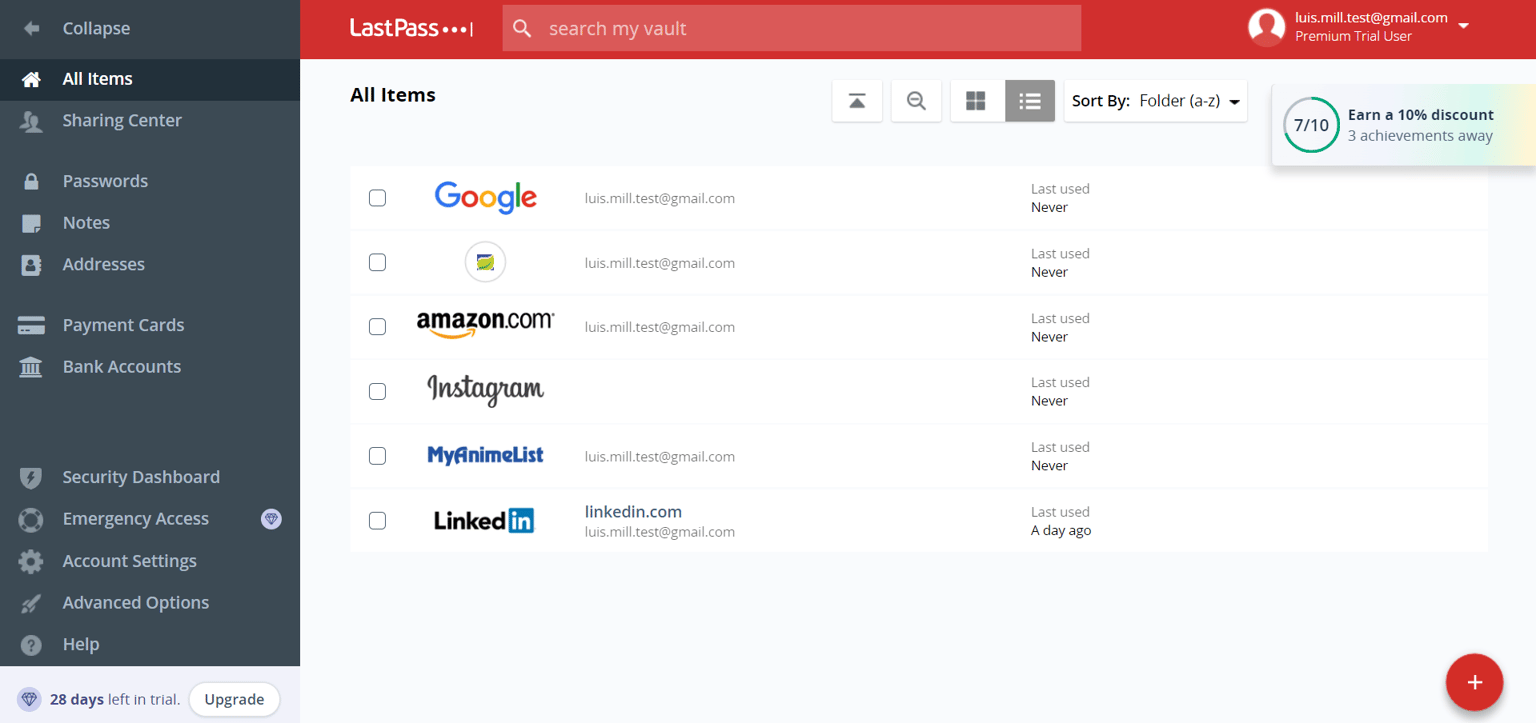The height and width of the screenshot is (723, 1536).
Task: Open the Help section
Action: [x=80, y=644]
